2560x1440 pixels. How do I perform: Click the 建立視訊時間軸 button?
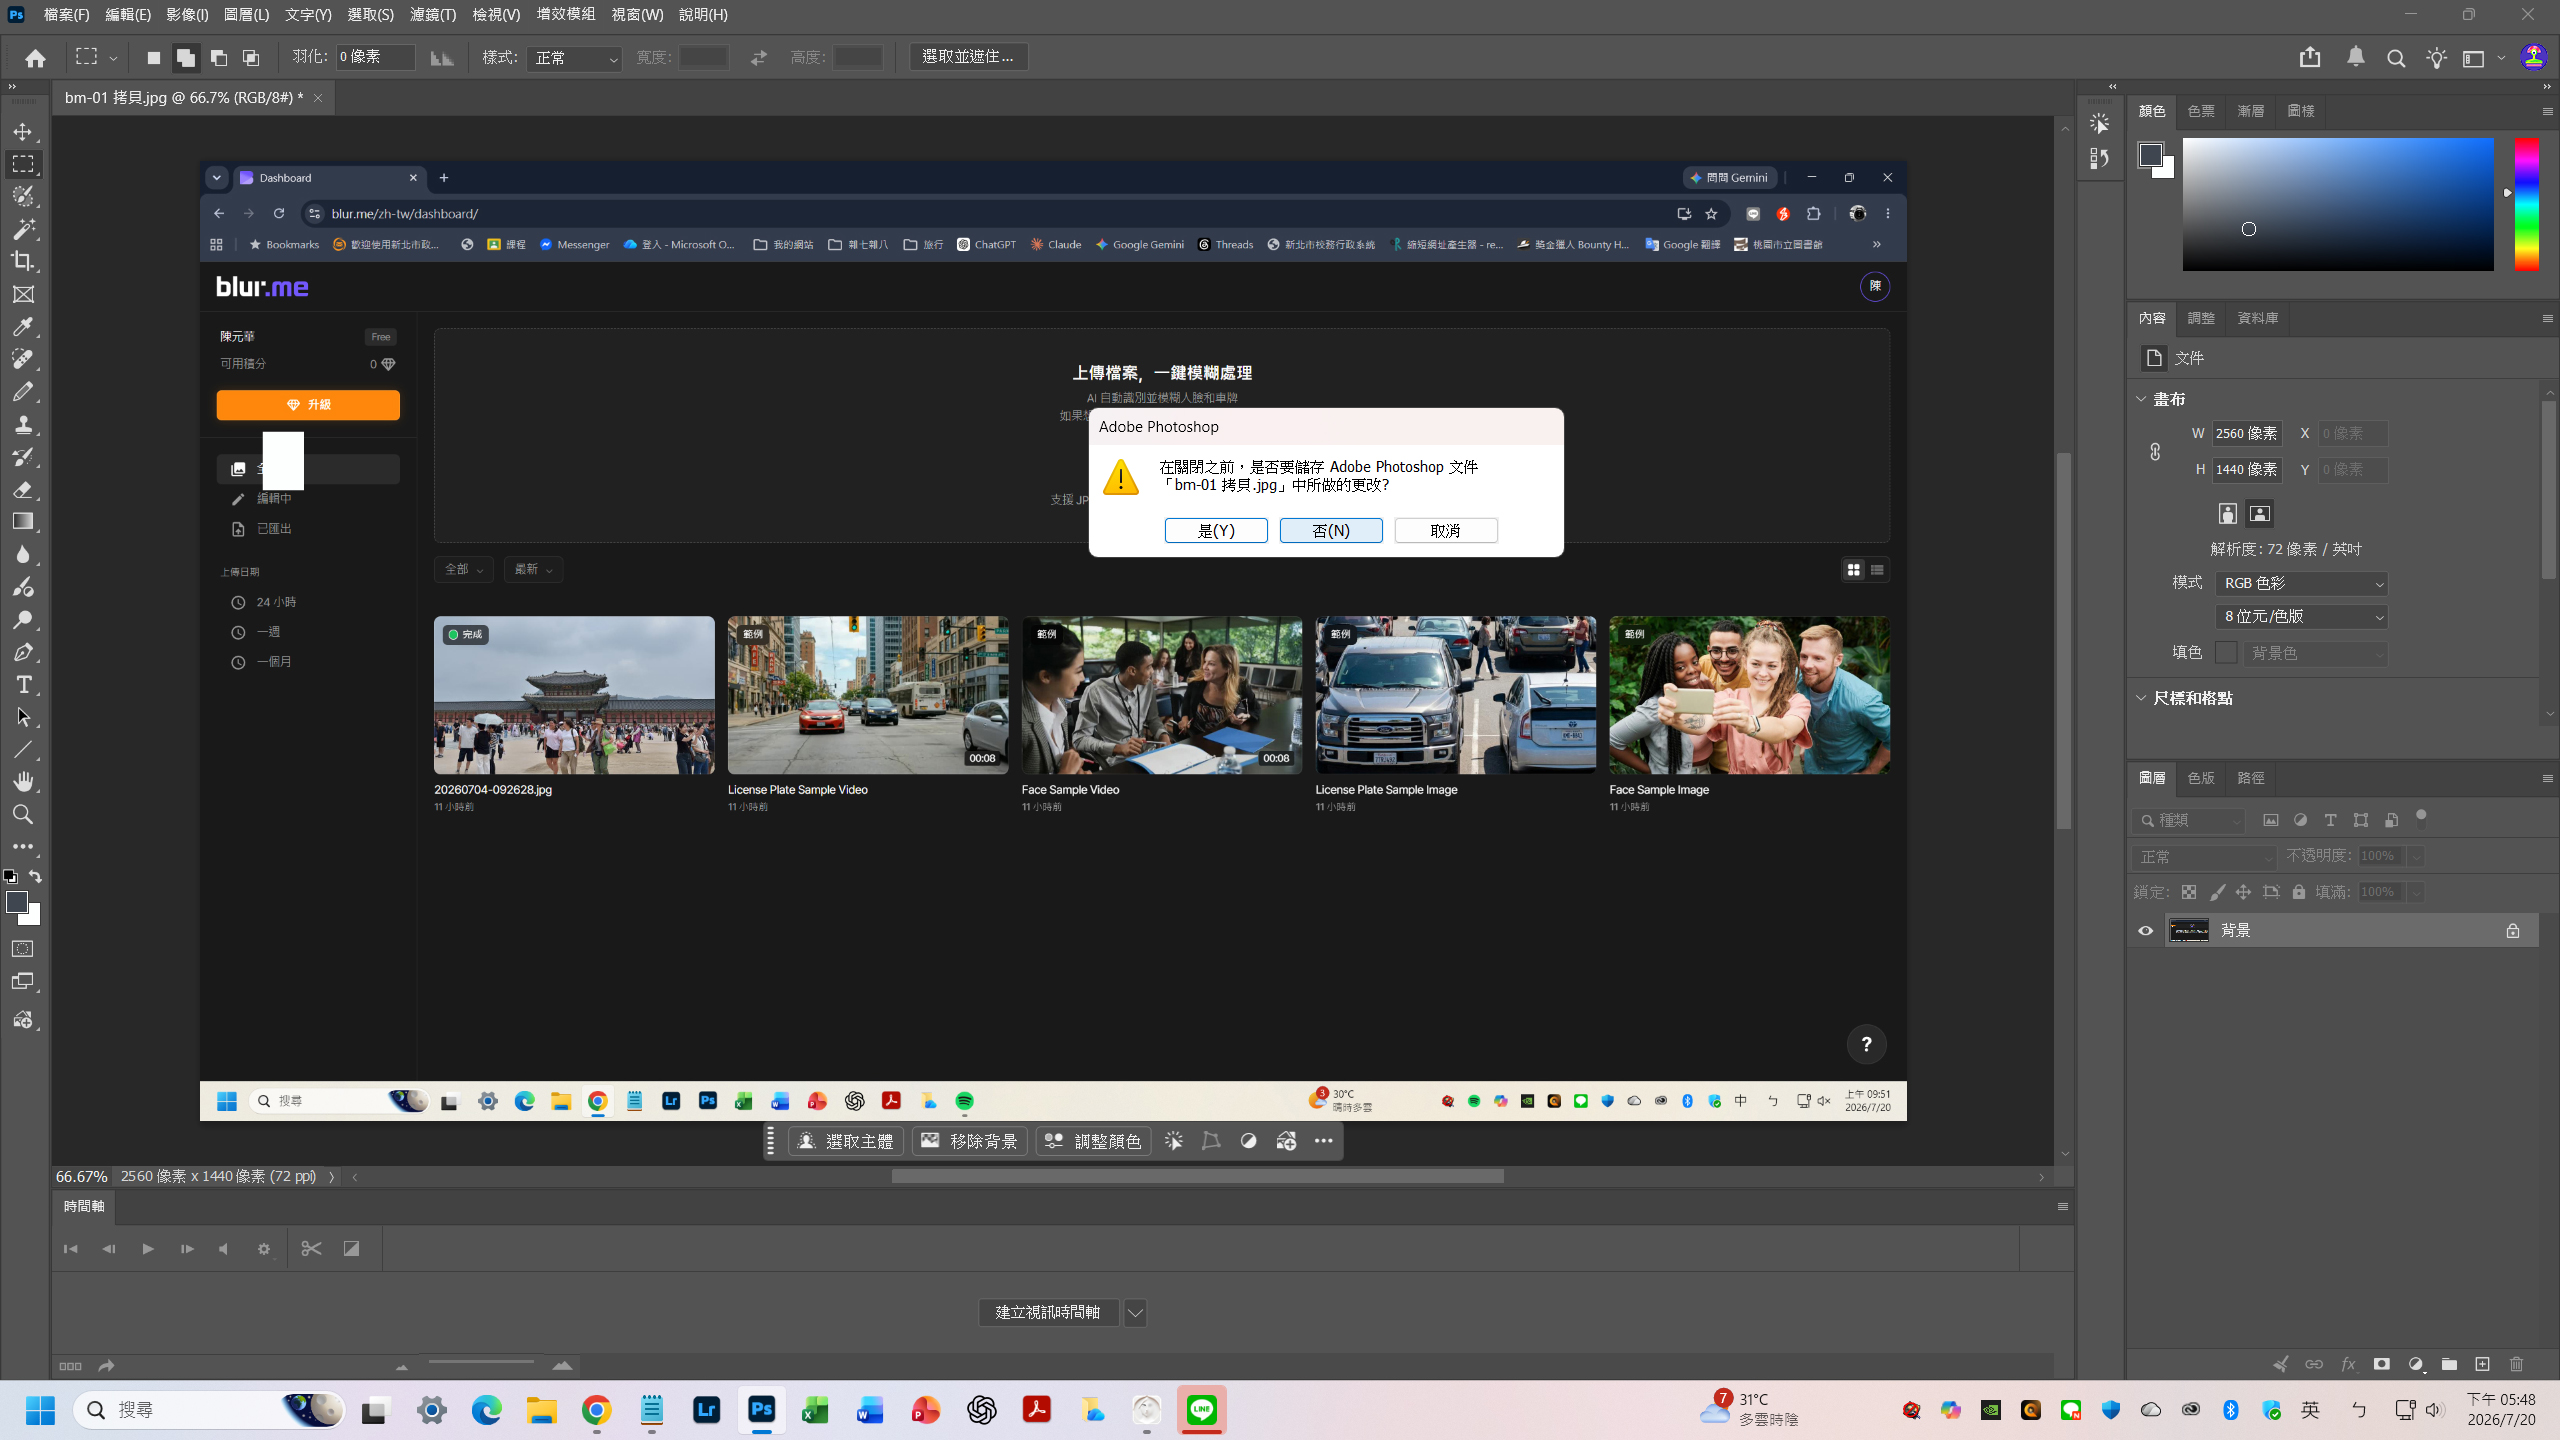point(1048,1312)
